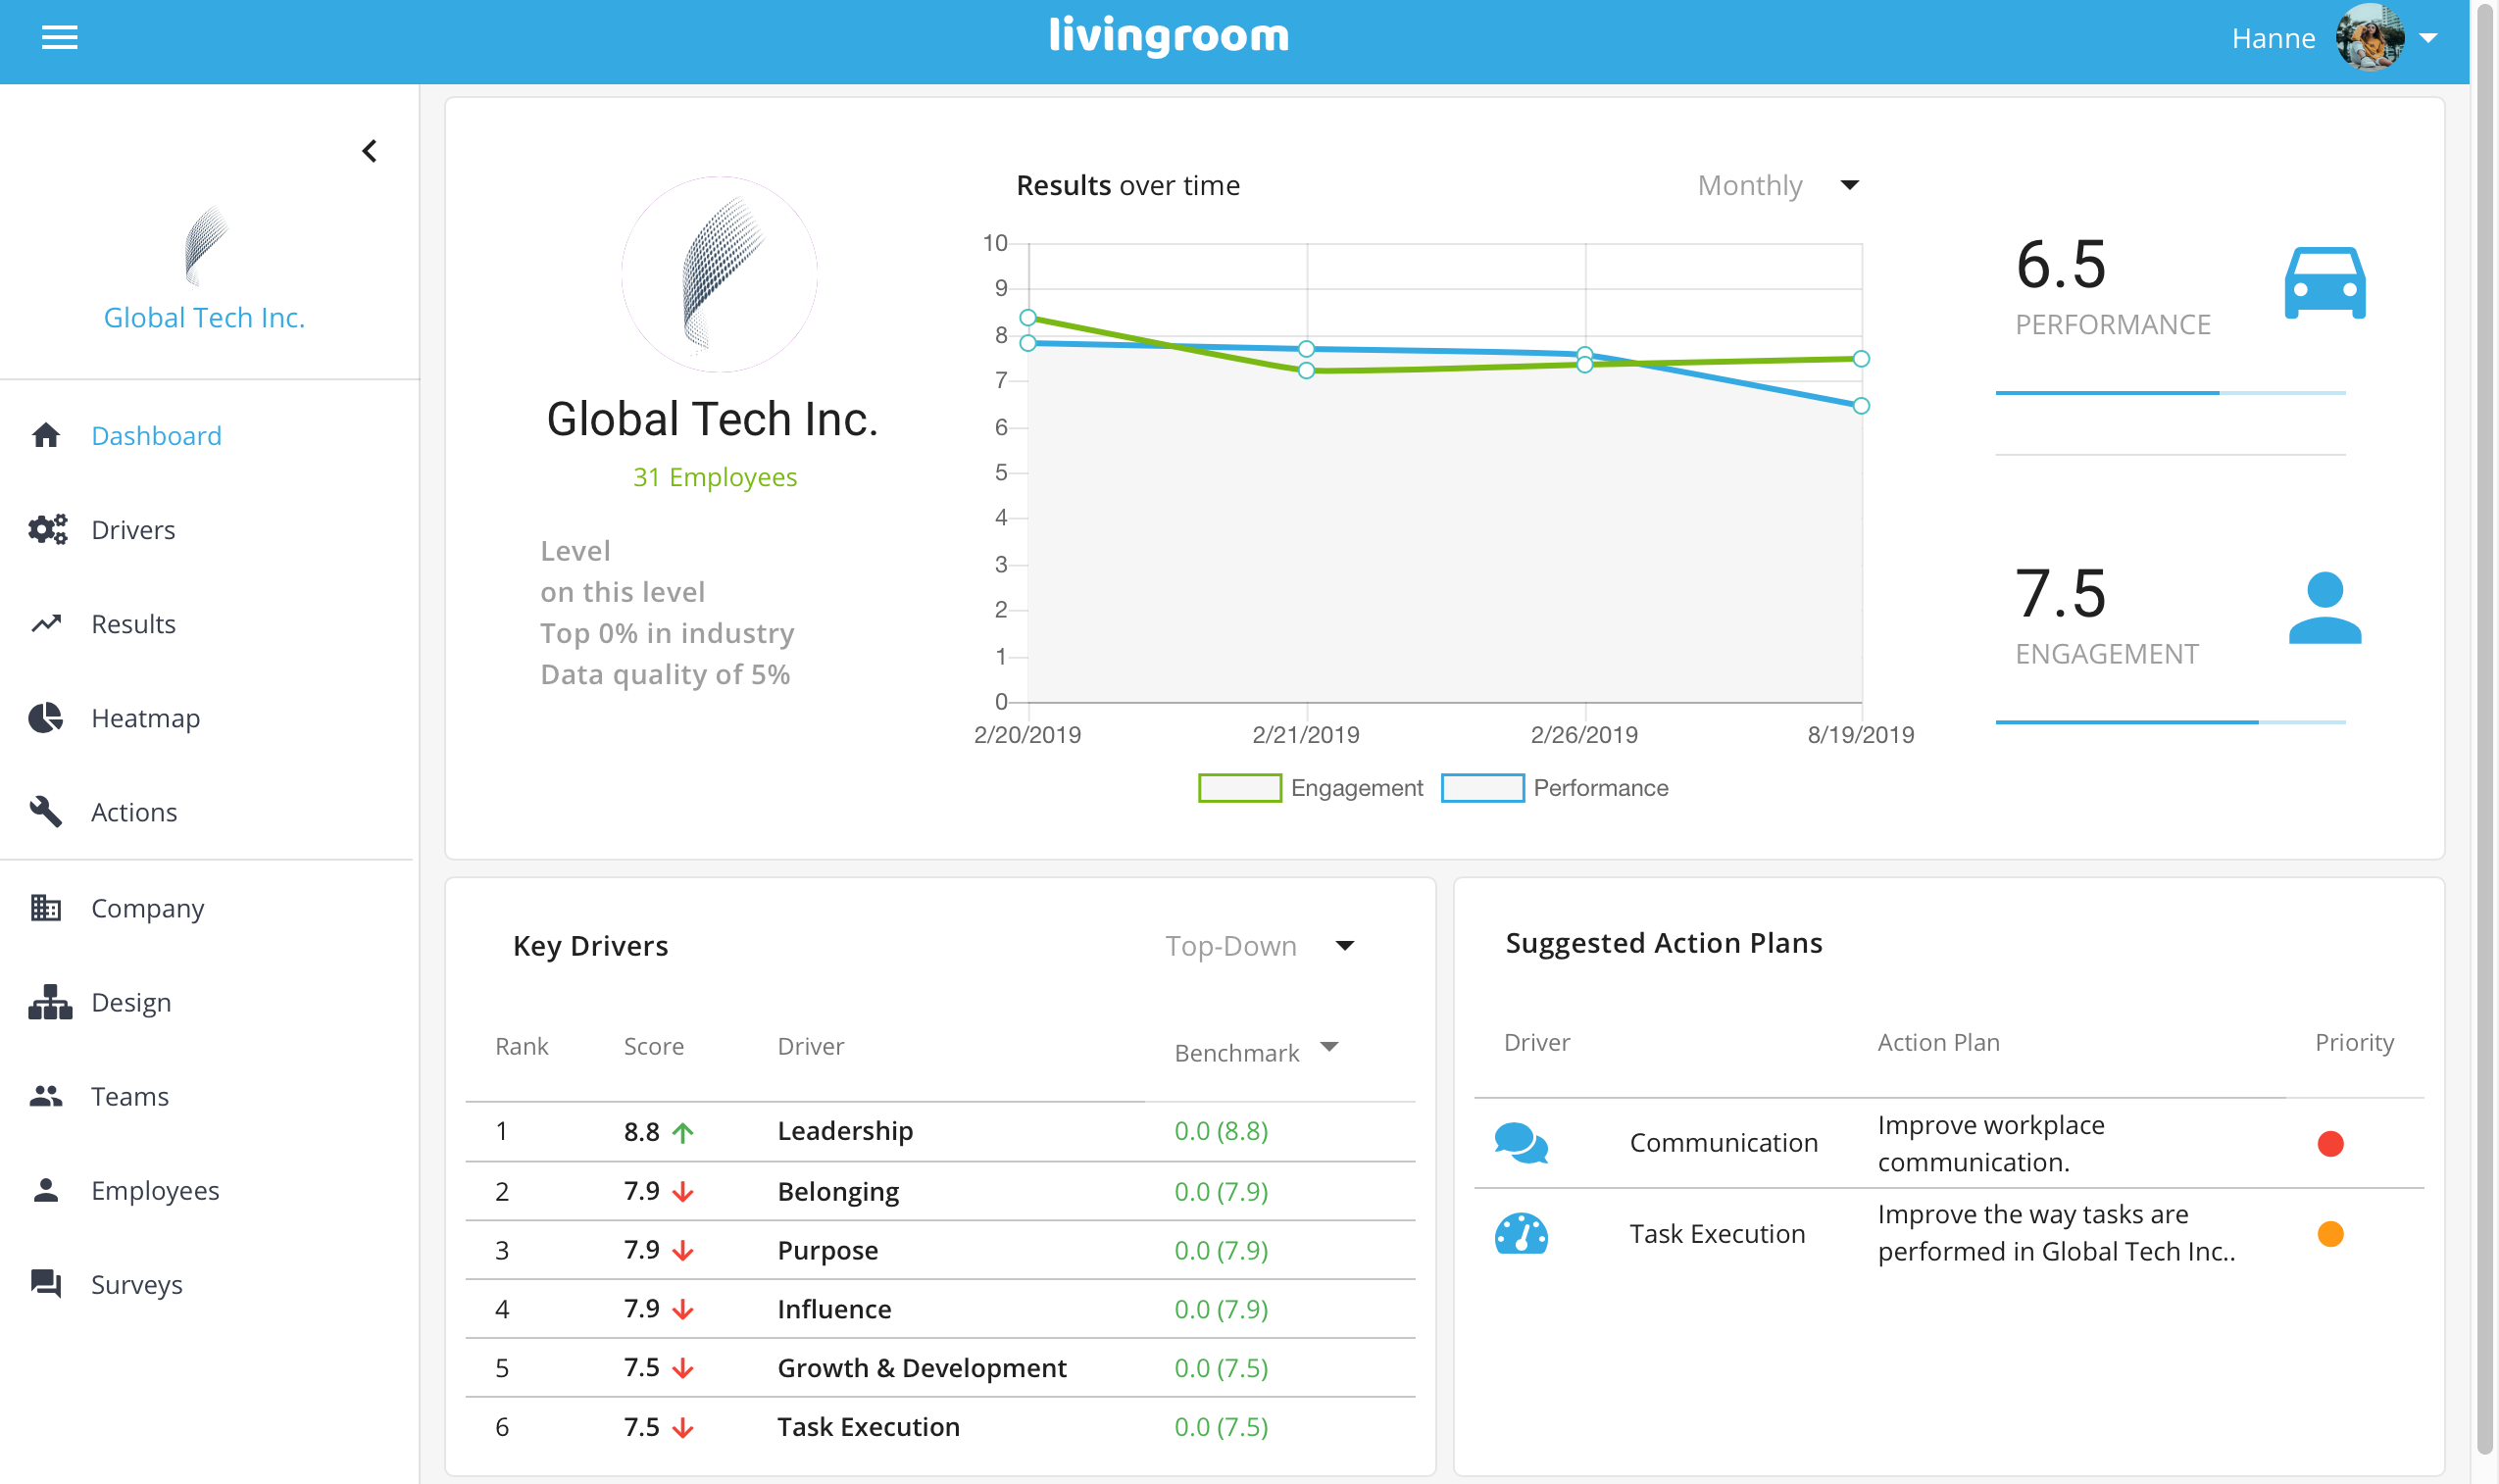Click the Communication chat bubbles icon
The image size is (2499, 1484).
coord(1520,1142)
